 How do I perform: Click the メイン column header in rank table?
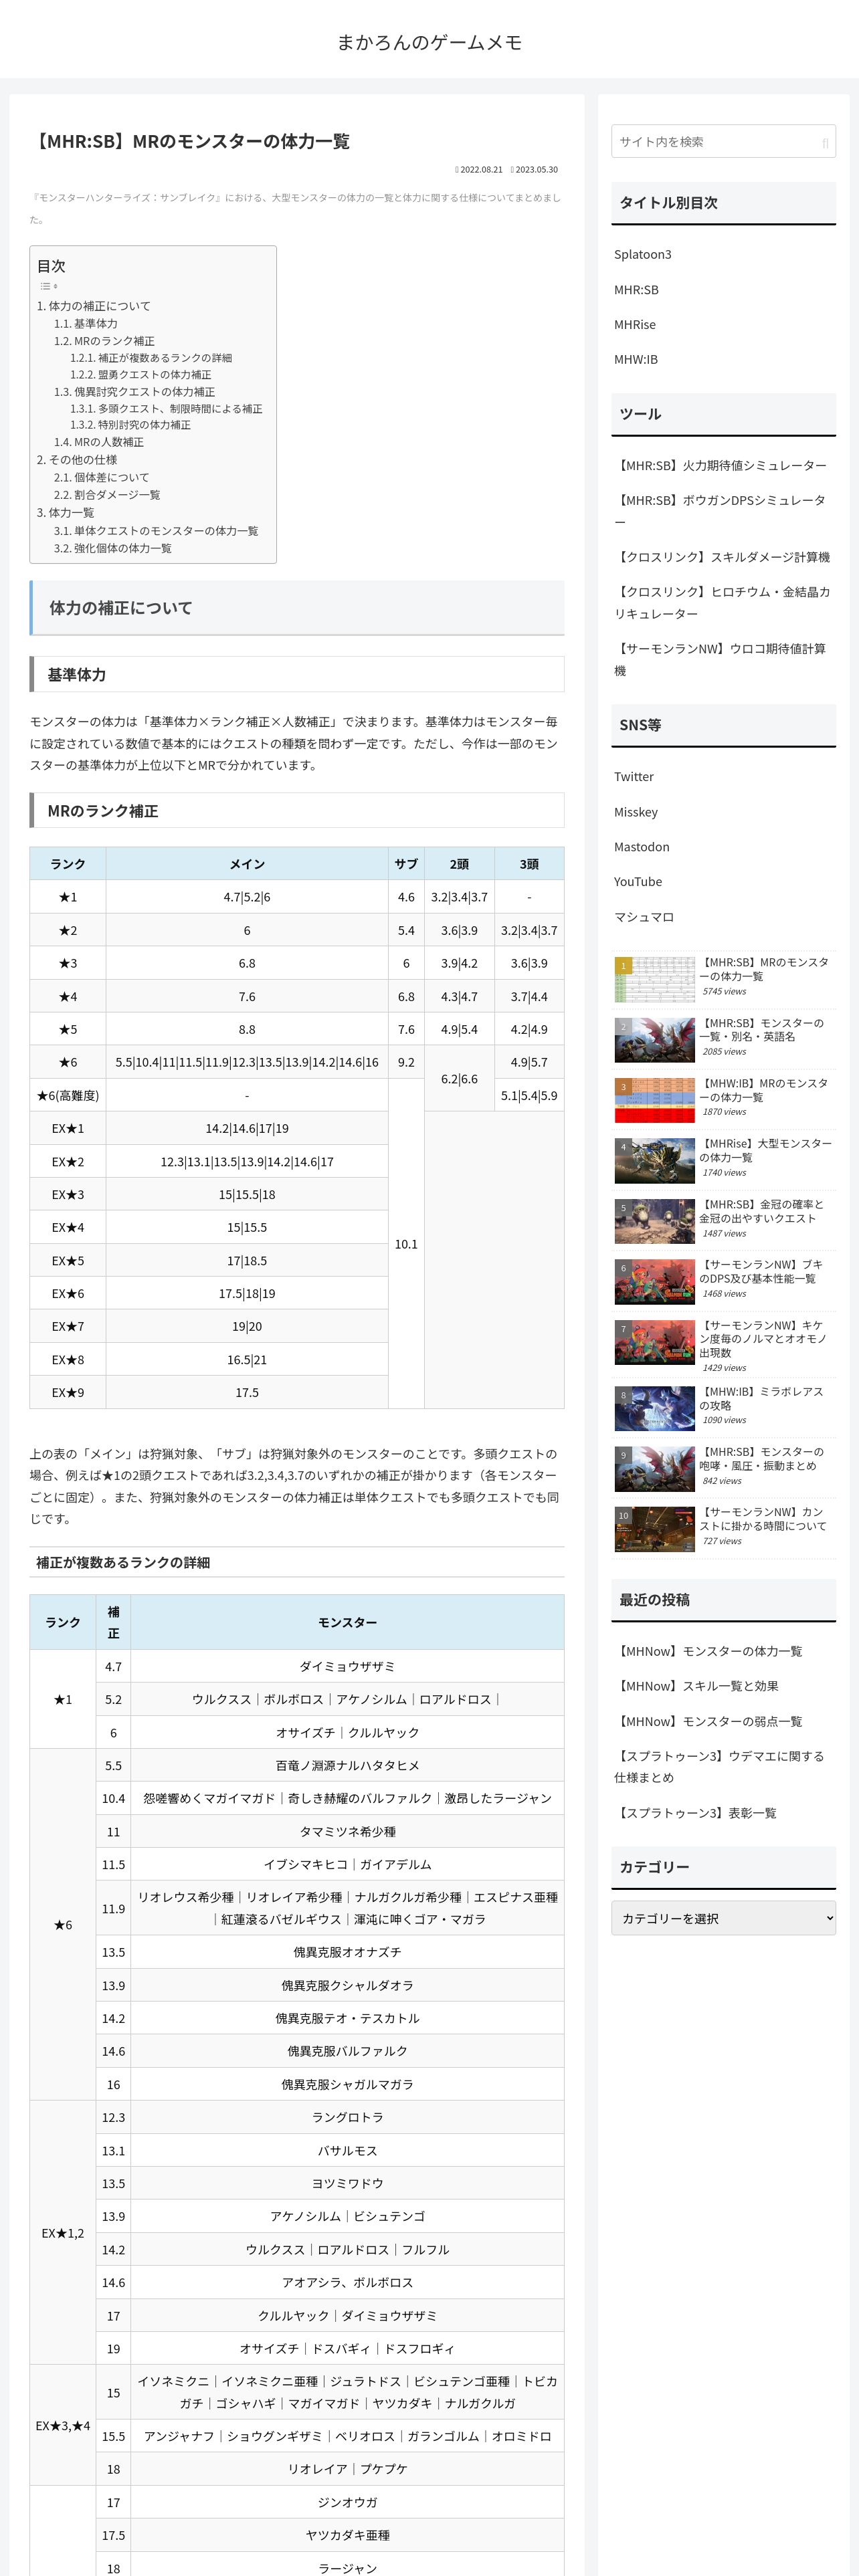(247, 864)
